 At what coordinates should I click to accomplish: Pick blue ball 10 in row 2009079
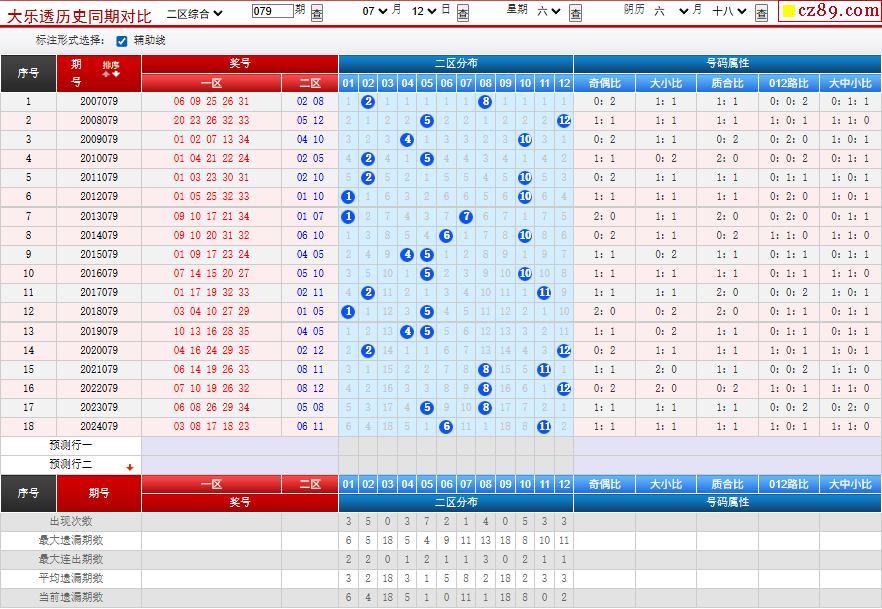click(x=525, y=139)
